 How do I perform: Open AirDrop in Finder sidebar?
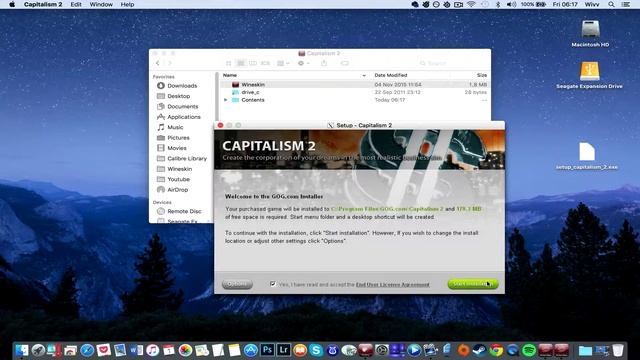[178, 190]
